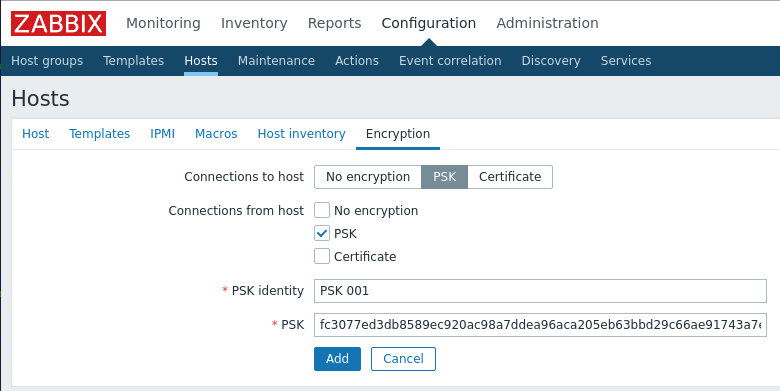Click the Add button
The height and width of the screenshot is (391, 780).
pyautogui.click(x=337, y=359)
